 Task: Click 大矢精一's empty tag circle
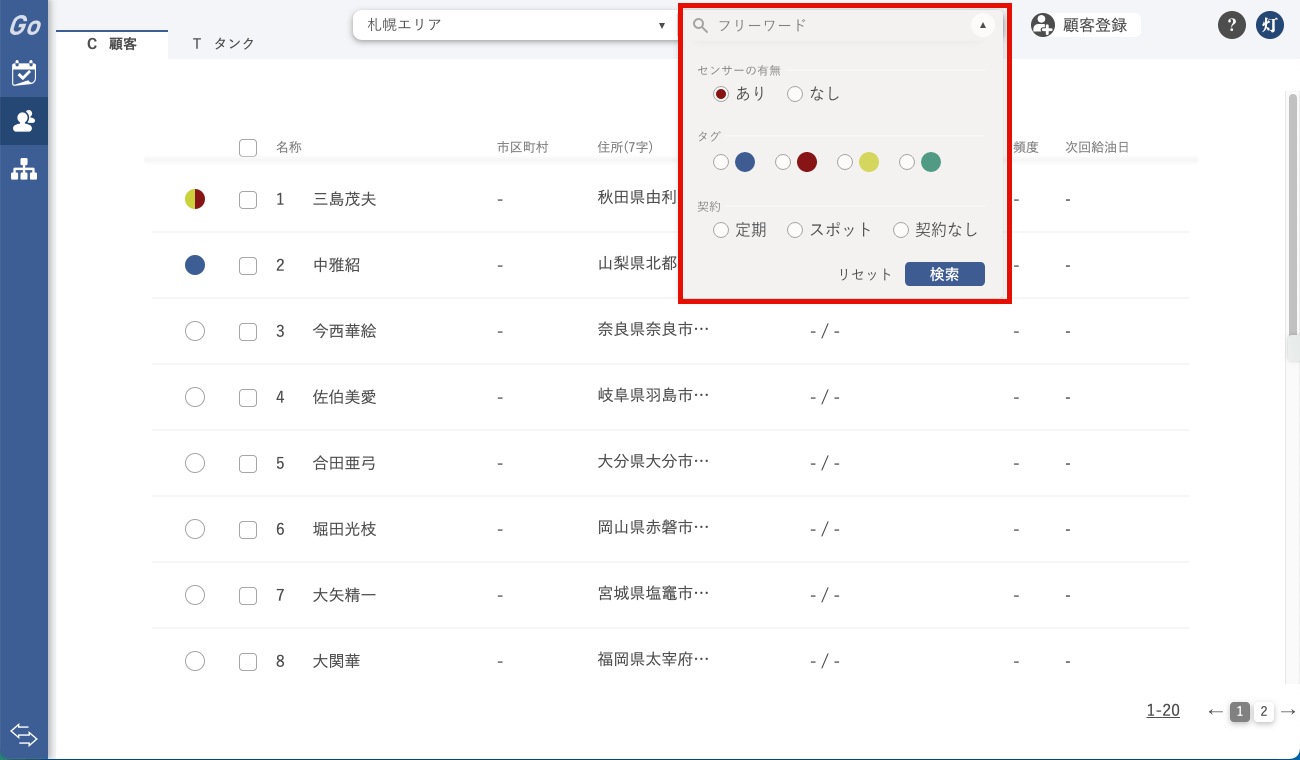(x=195, y=595)
